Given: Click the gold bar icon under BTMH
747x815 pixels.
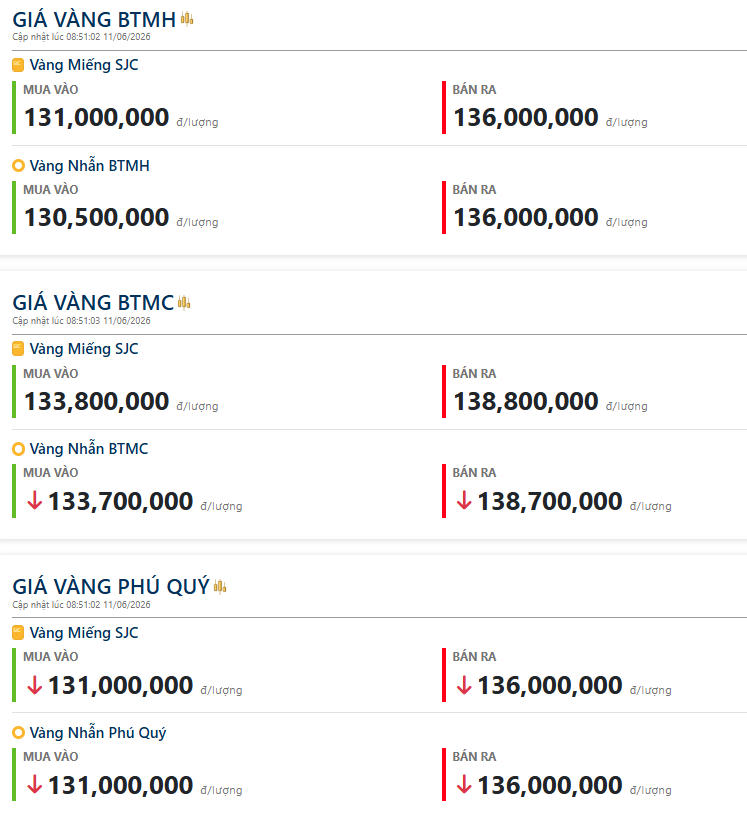Looking at the screenshot, I should [18, 65].
